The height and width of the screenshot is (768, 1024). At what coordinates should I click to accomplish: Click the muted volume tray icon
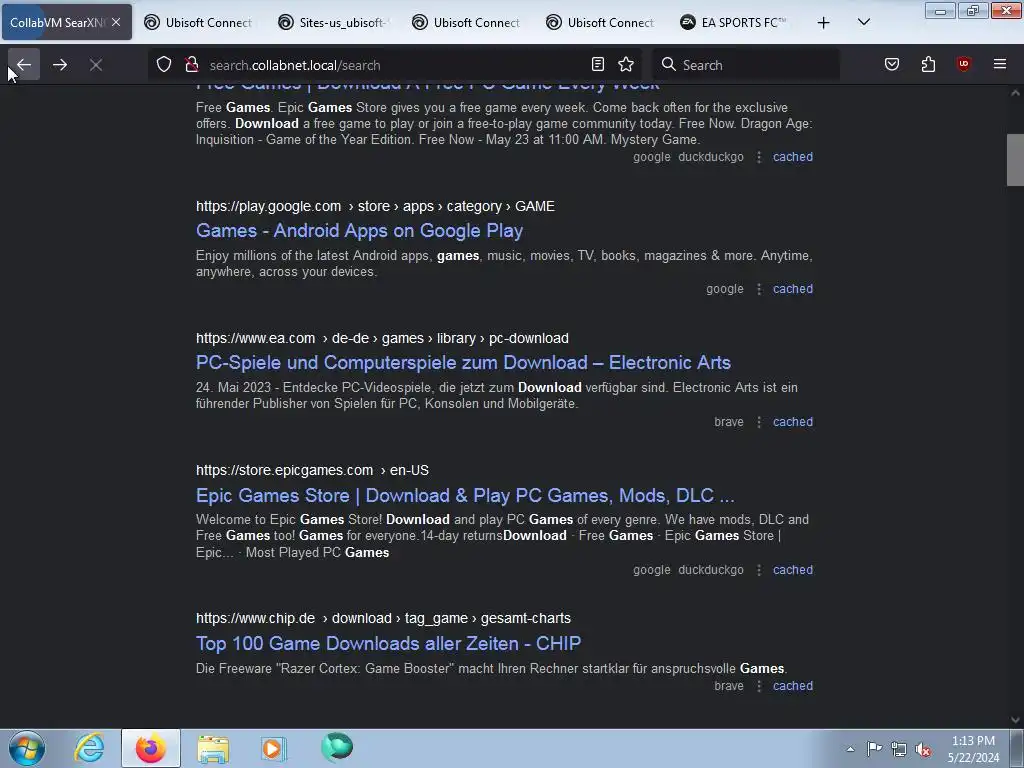click(923, 749)
